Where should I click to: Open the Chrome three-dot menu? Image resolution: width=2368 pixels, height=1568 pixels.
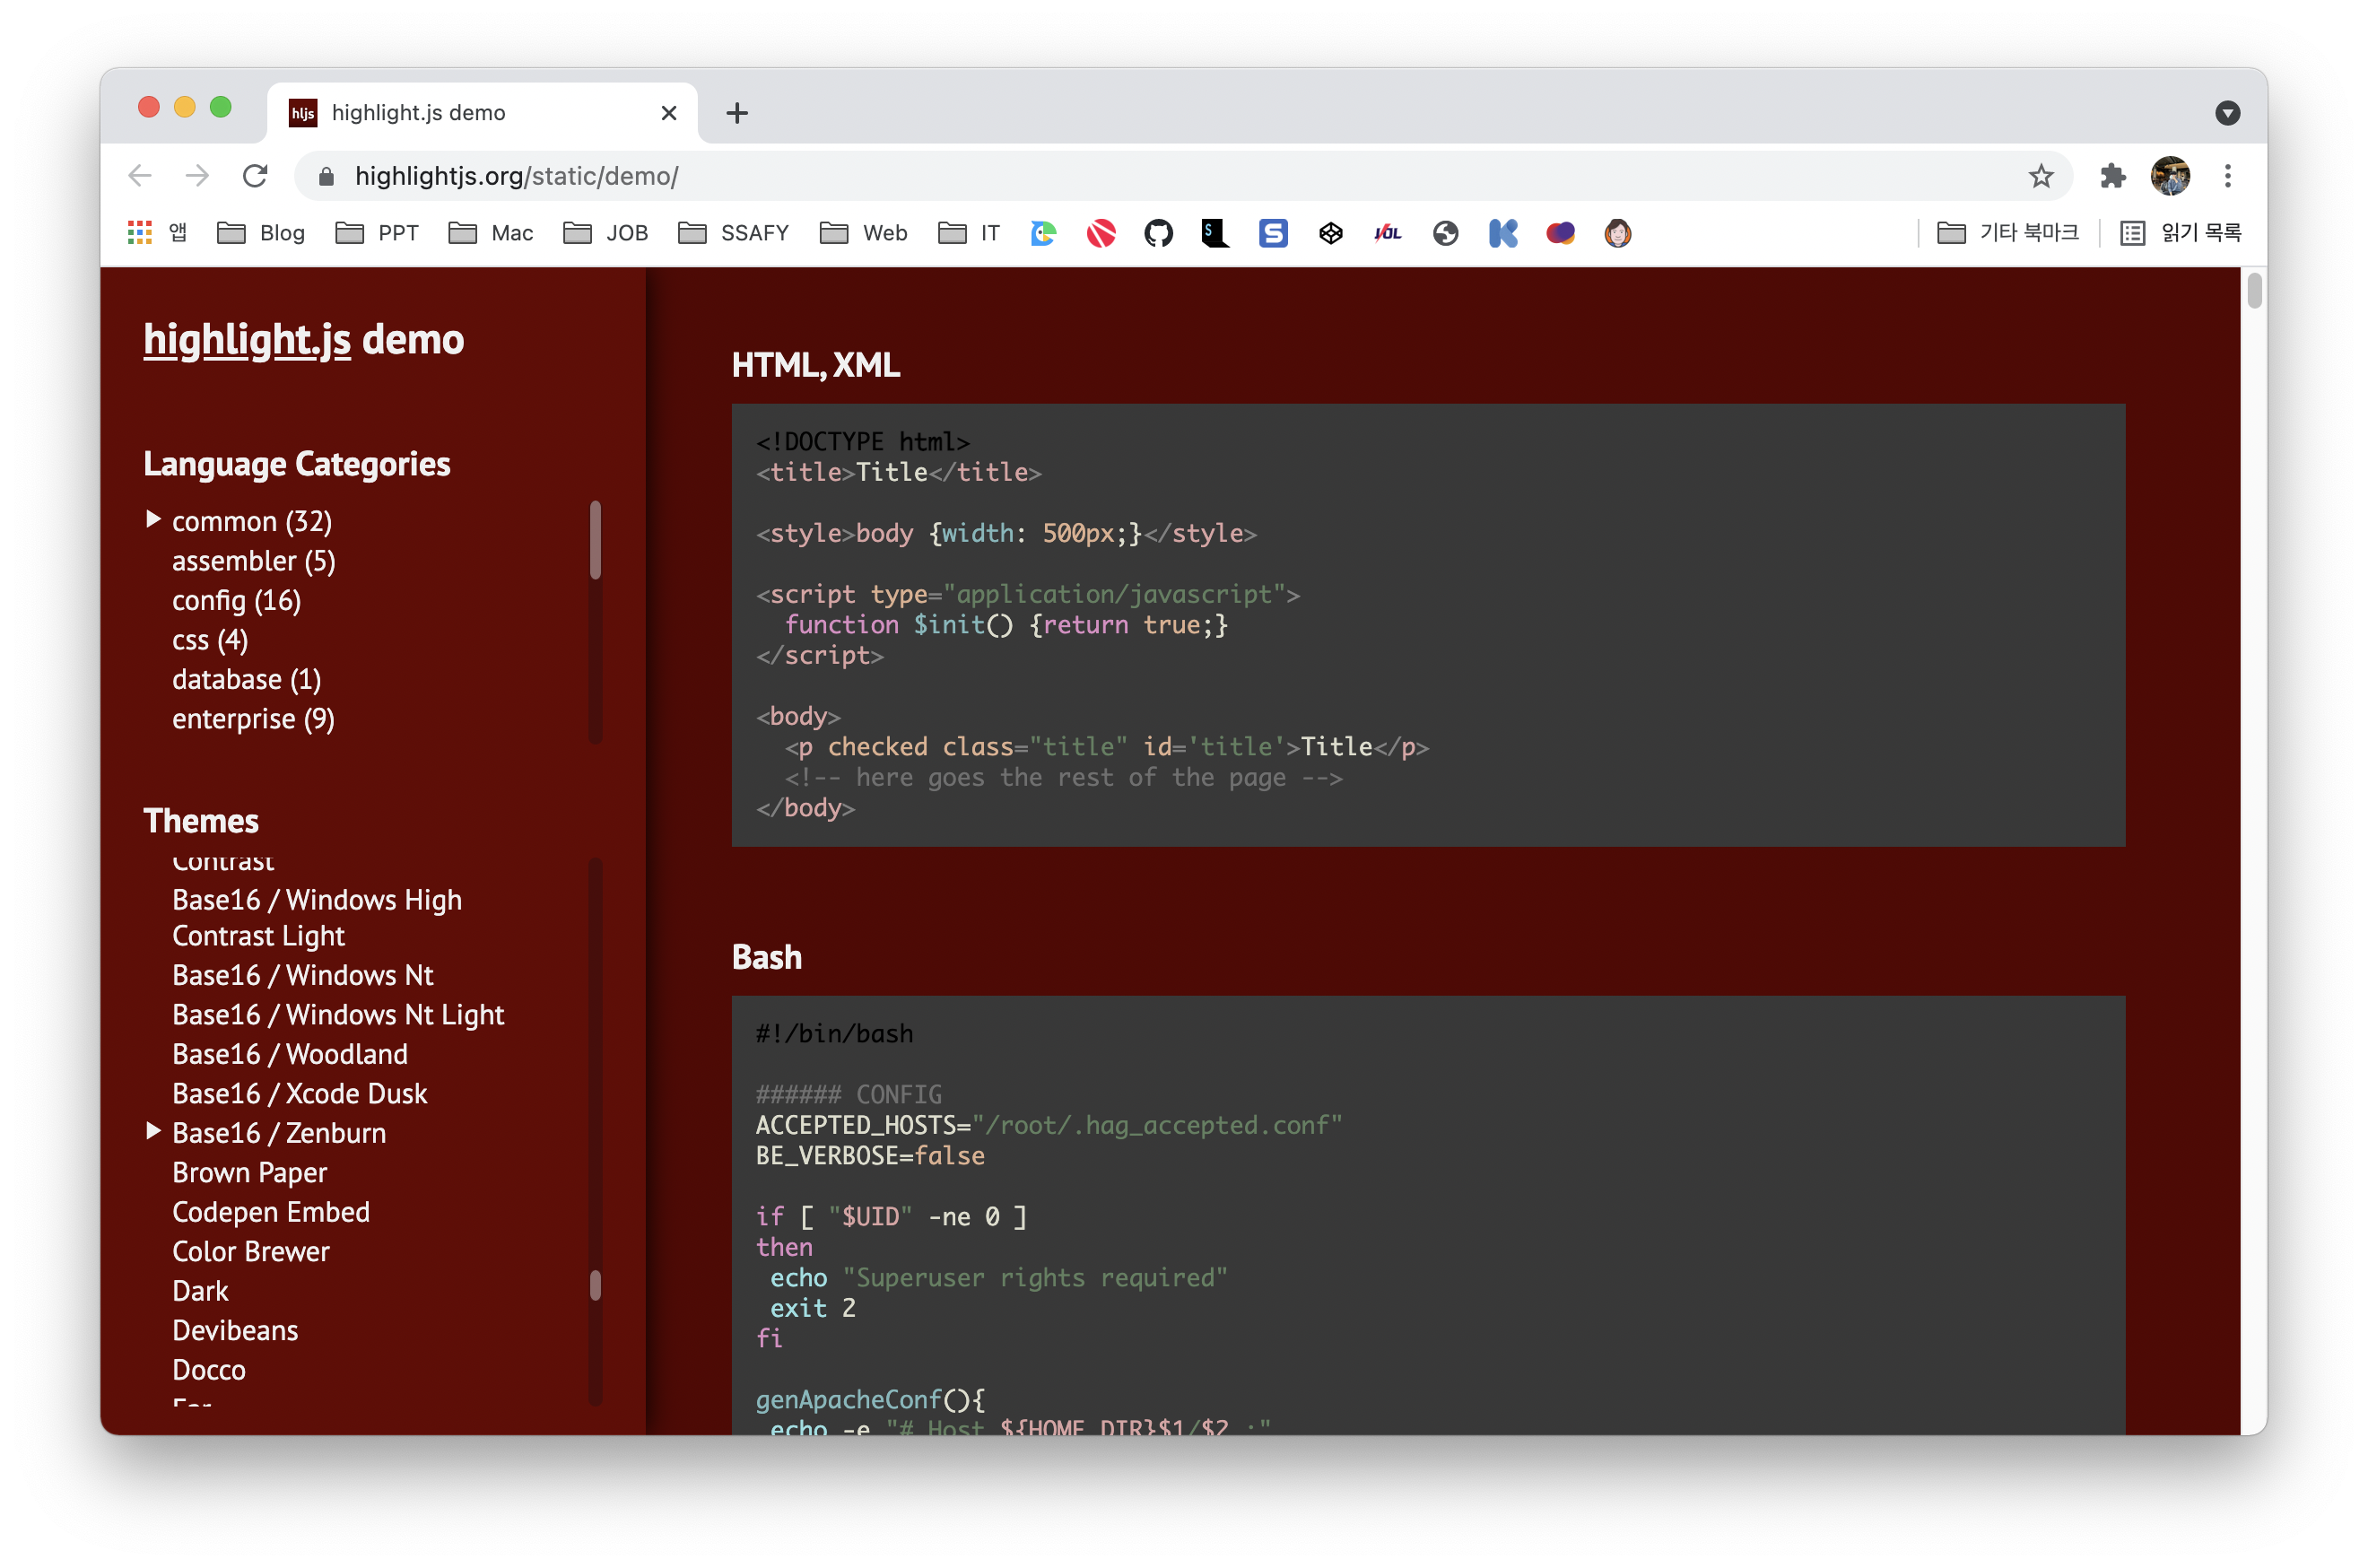tap(2227, 176)
